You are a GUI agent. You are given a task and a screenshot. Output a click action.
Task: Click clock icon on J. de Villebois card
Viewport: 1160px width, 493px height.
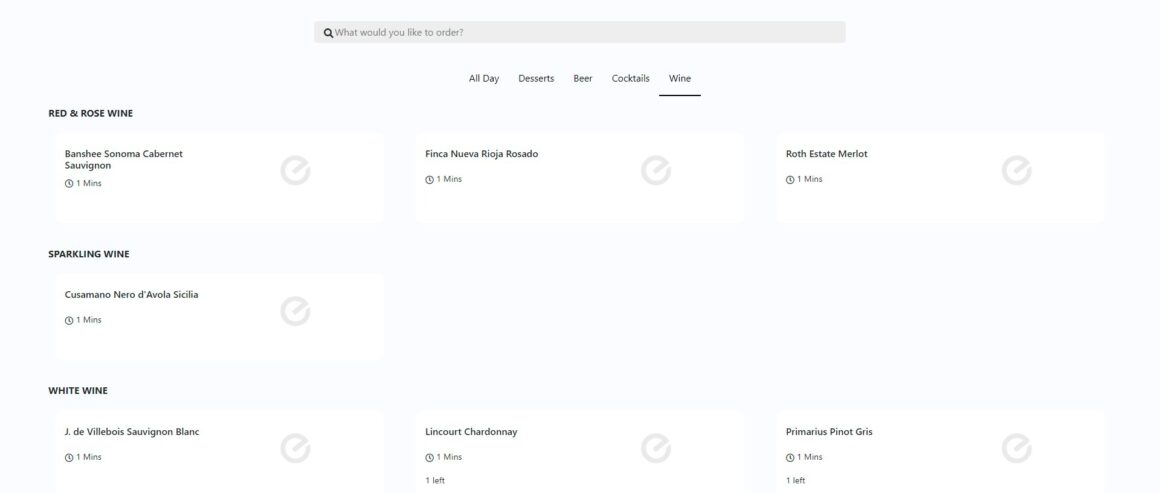[x=69, y=457]
